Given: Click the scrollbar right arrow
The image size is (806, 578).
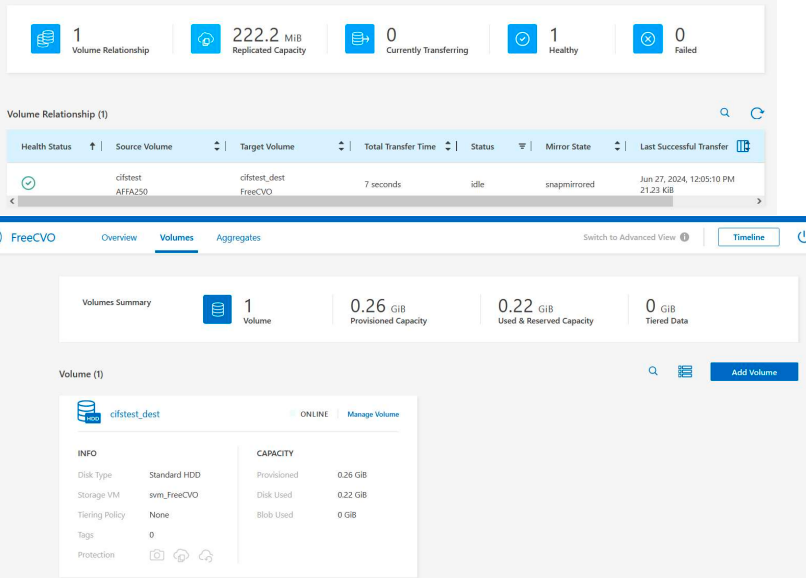Looking at the screenshot, I should (x=759, y=201).
